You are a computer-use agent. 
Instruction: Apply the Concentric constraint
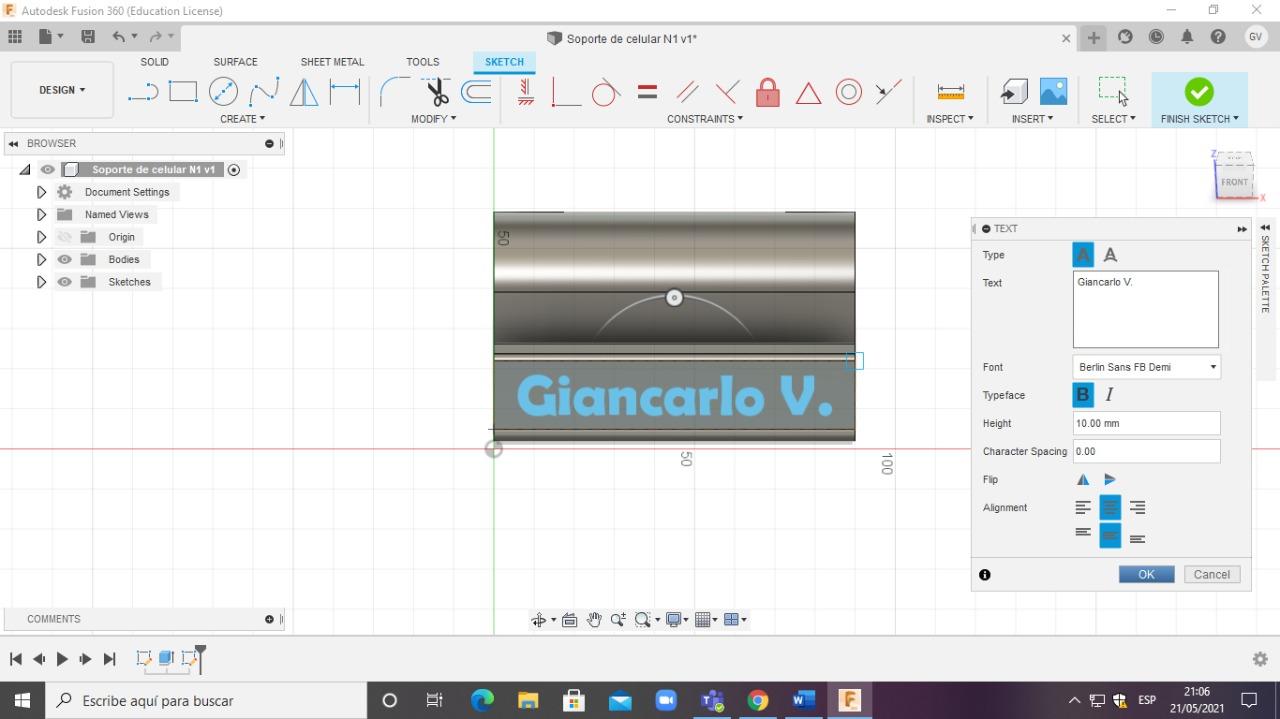pos(848,93)
